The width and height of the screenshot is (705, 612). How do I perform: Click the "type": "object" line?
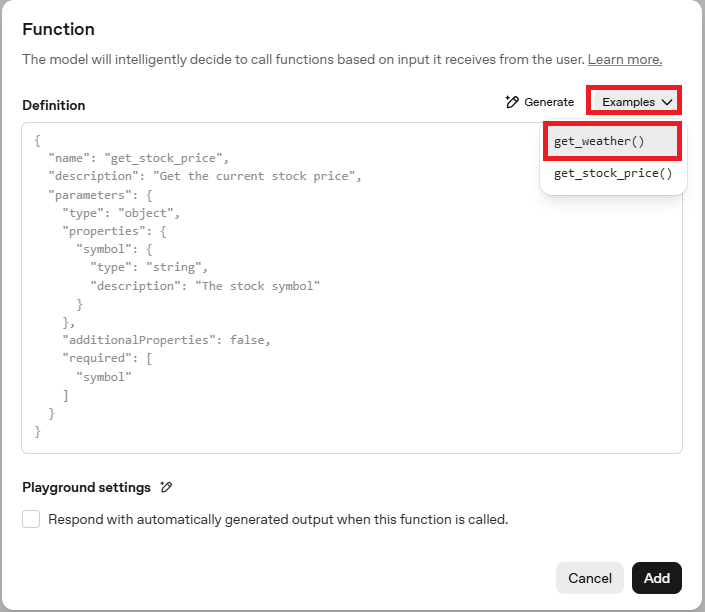(x=121, y=213)
